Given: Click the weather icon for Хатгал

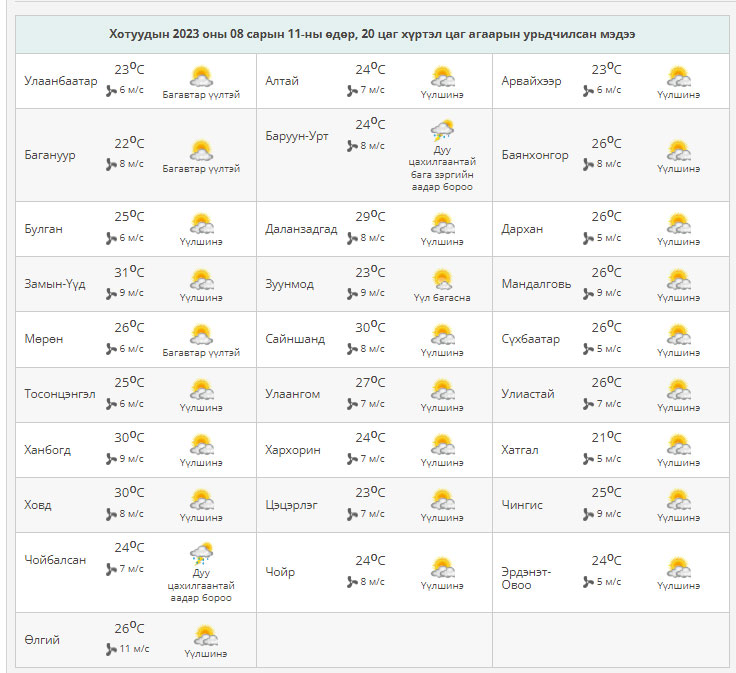Looking at the screenshot, I should (679, 444).
